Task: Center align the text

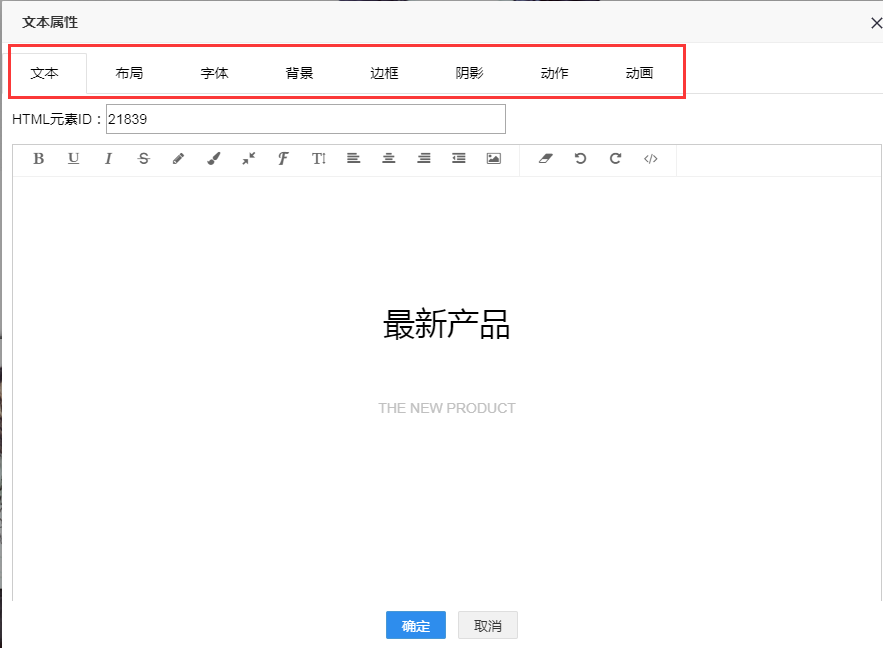Action: 389,159
